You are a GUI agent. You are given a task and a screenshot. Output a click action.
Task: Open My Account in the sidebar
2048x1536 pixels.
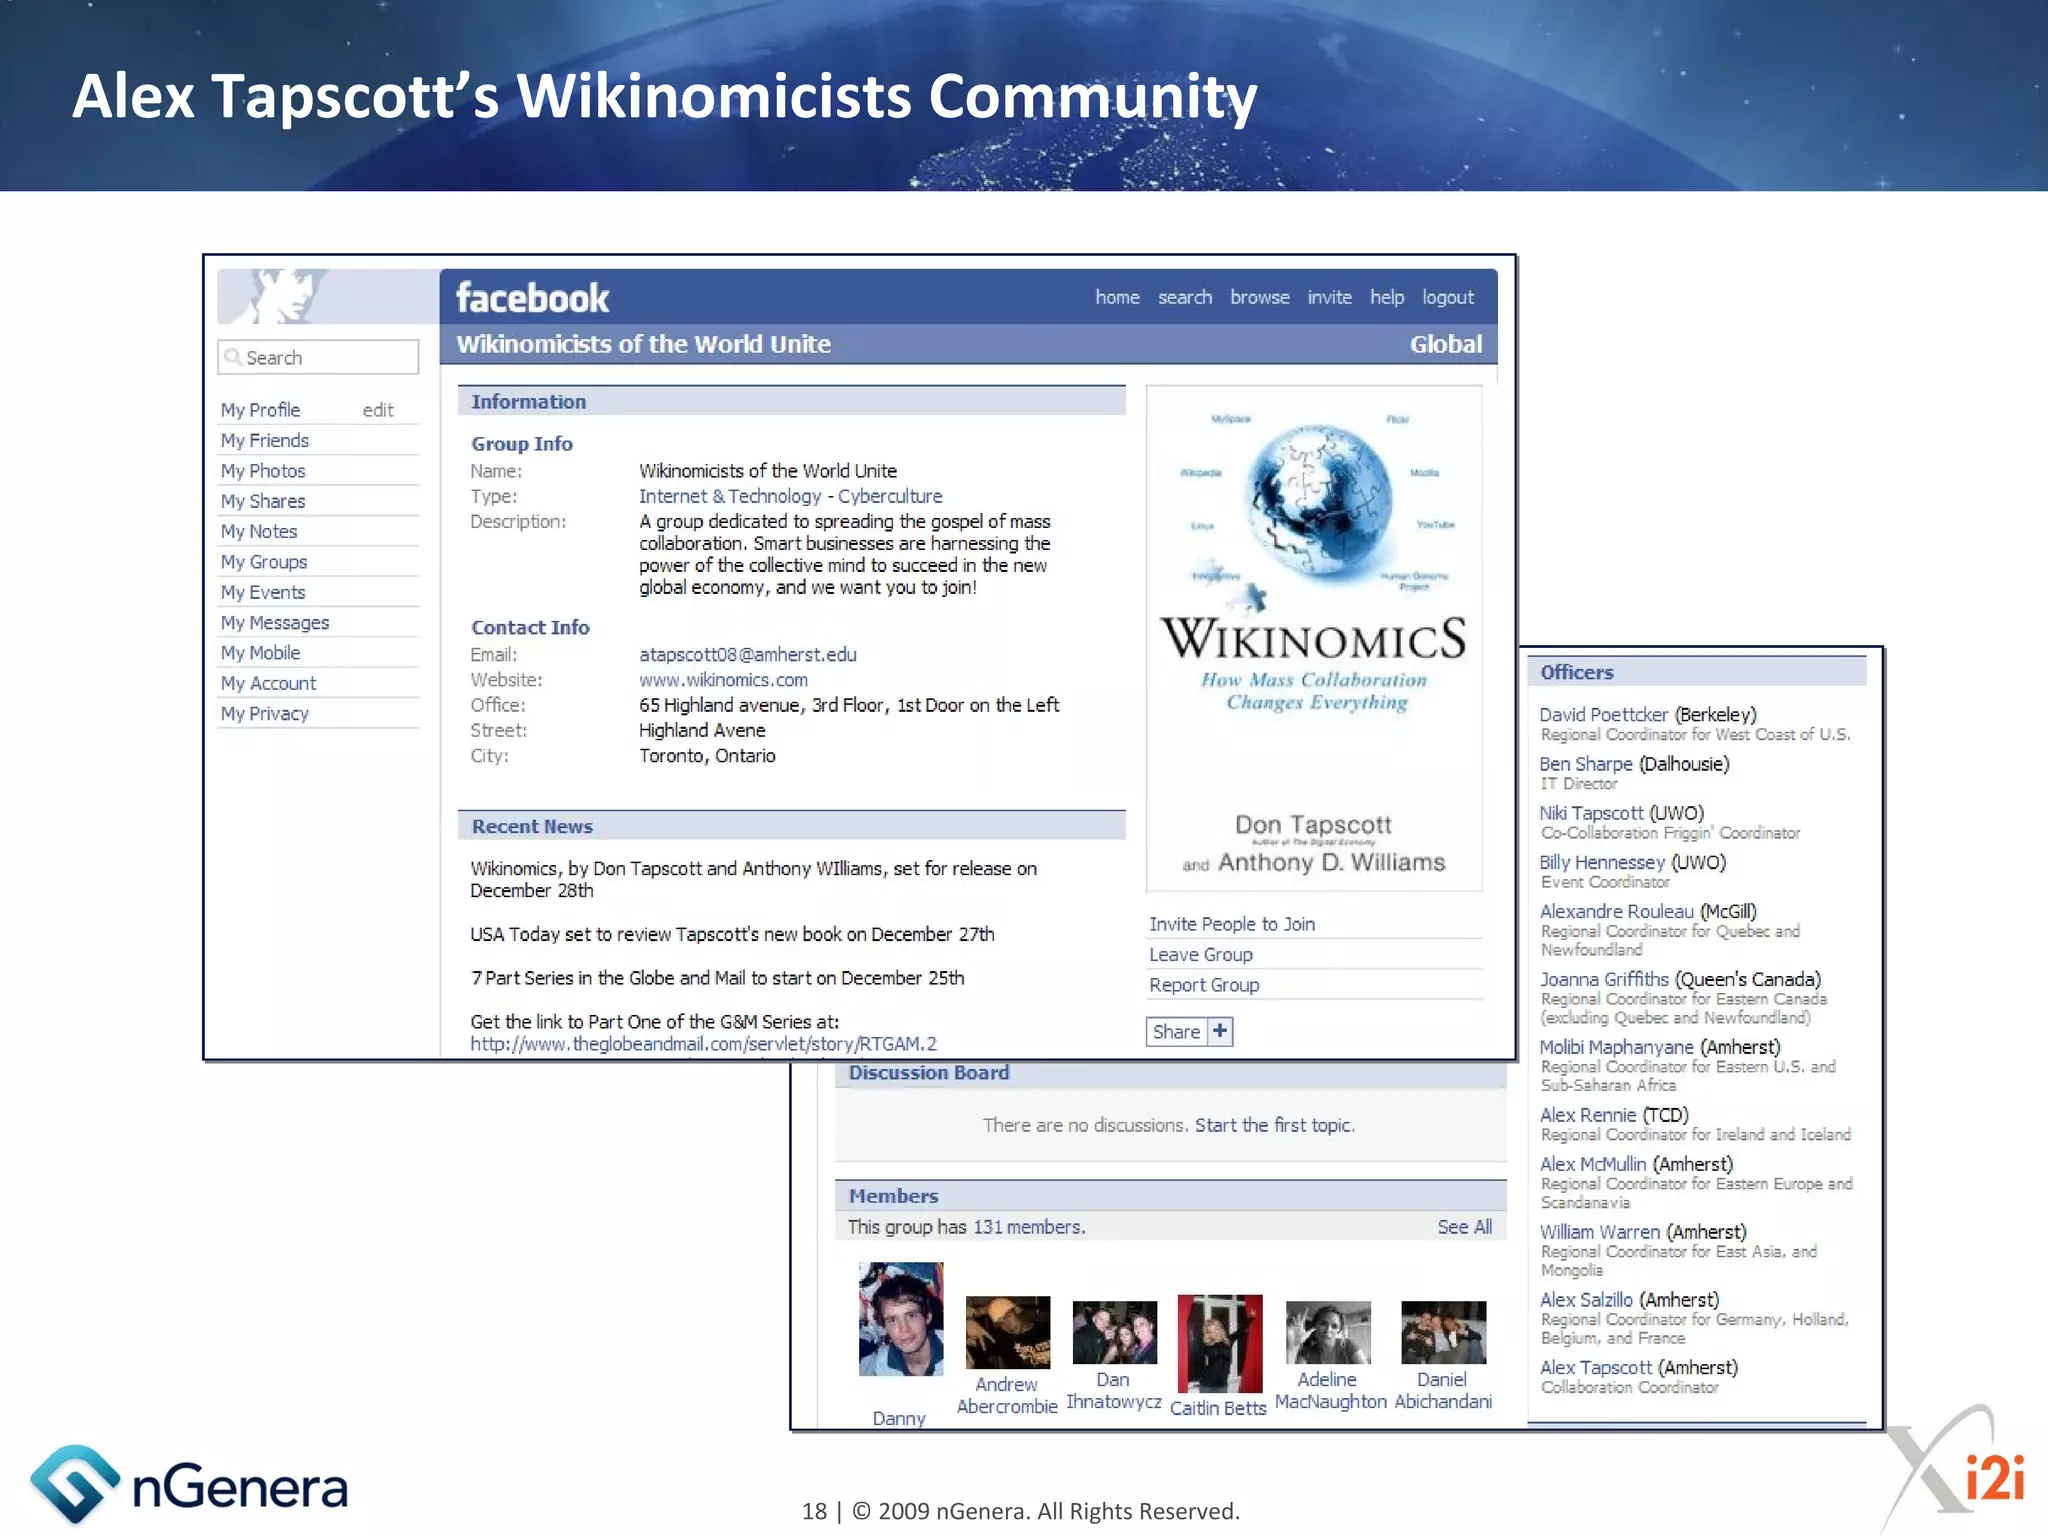tap(268, 683)
